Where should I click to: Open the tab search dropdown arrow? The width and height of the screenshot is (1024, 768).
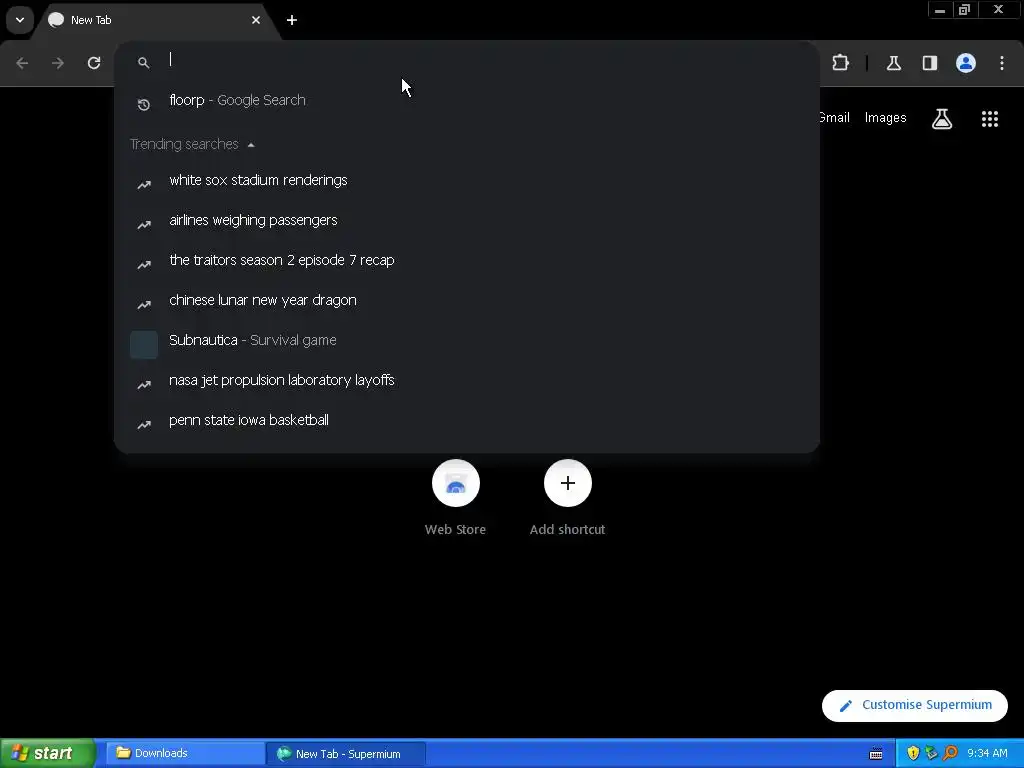click(20, 20)
